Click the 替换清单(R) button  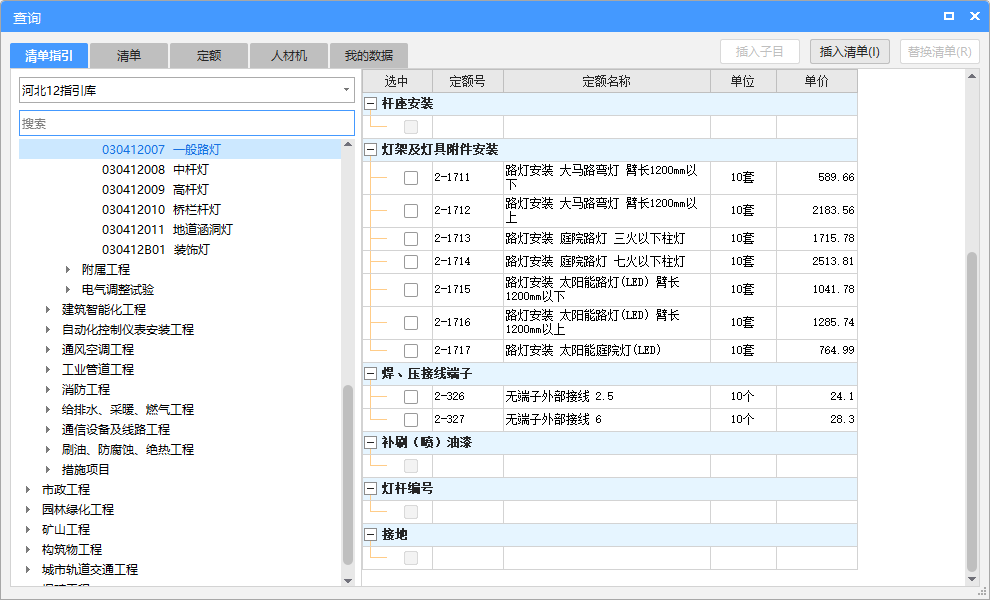pyautogui.click(x=939, y=52)
